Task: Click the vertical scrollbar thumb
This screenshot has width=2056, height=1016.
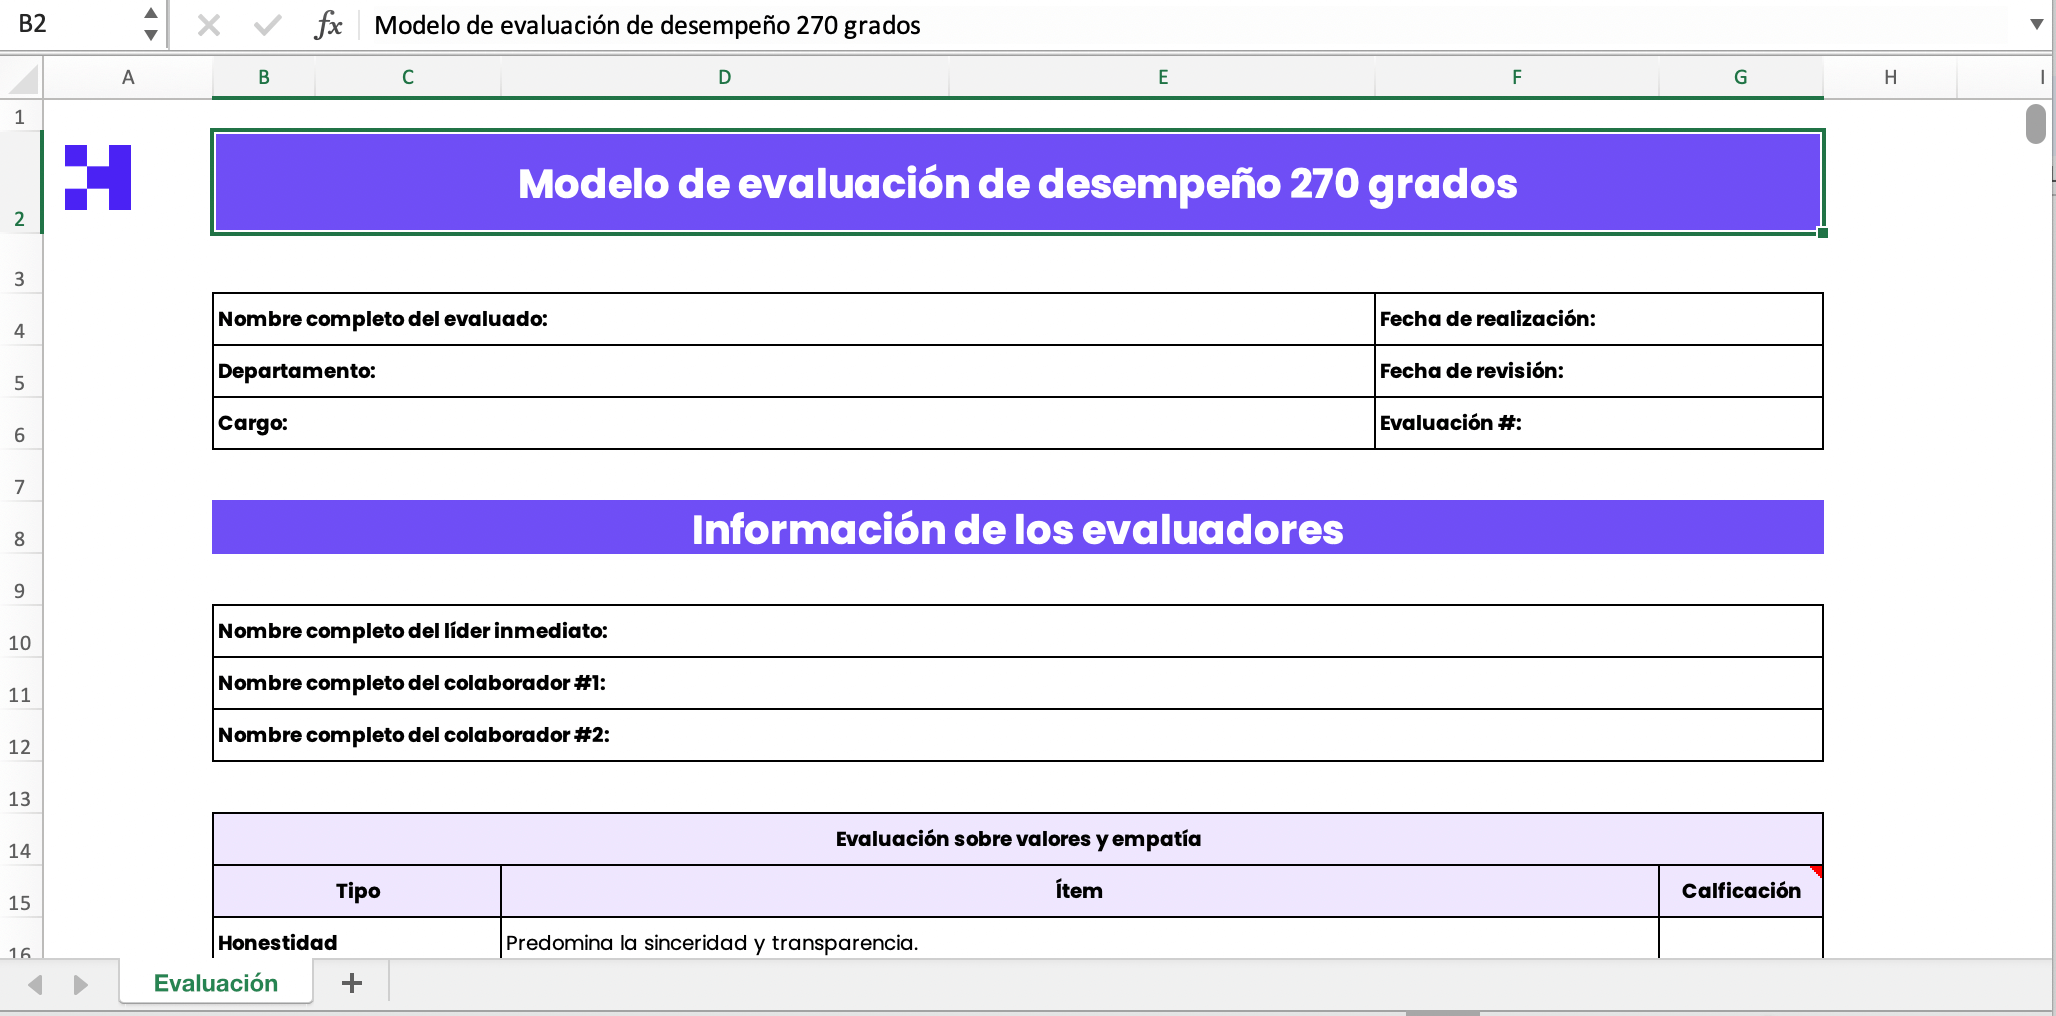Action: tap(2034, 123)
